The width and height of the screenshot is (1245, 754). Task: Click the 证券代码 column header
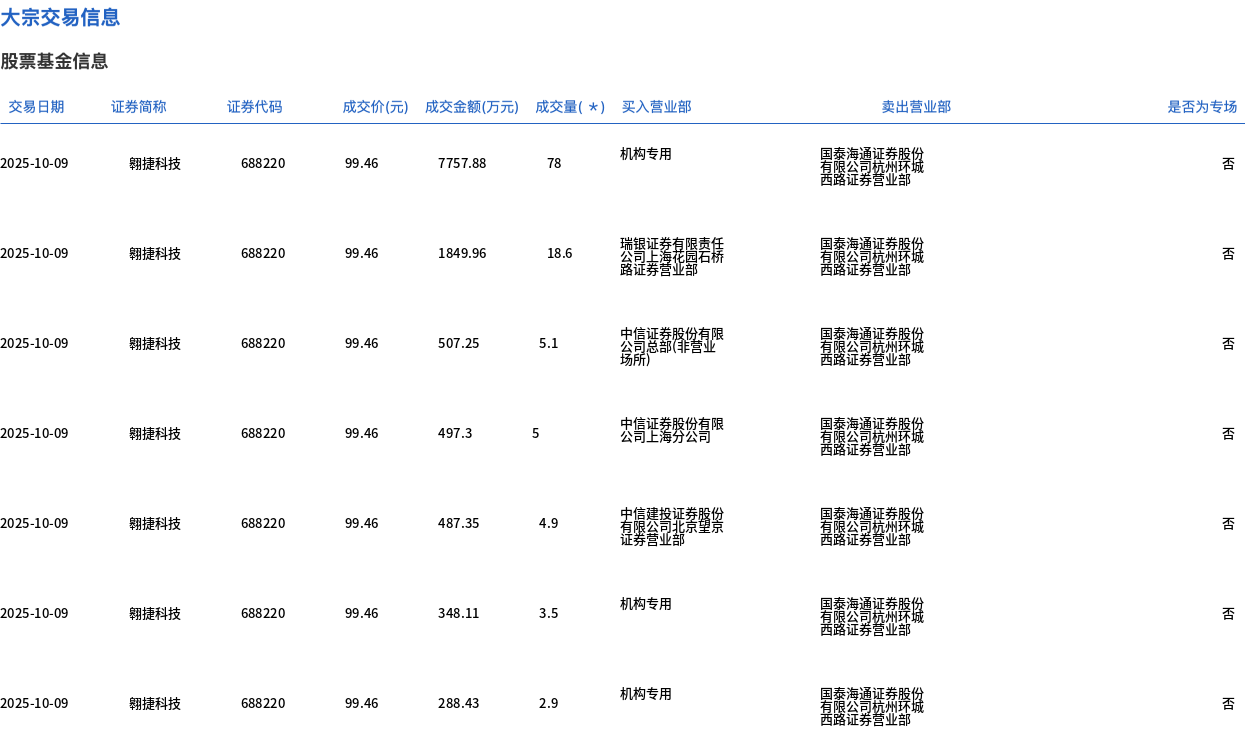(x=255, y=107)
